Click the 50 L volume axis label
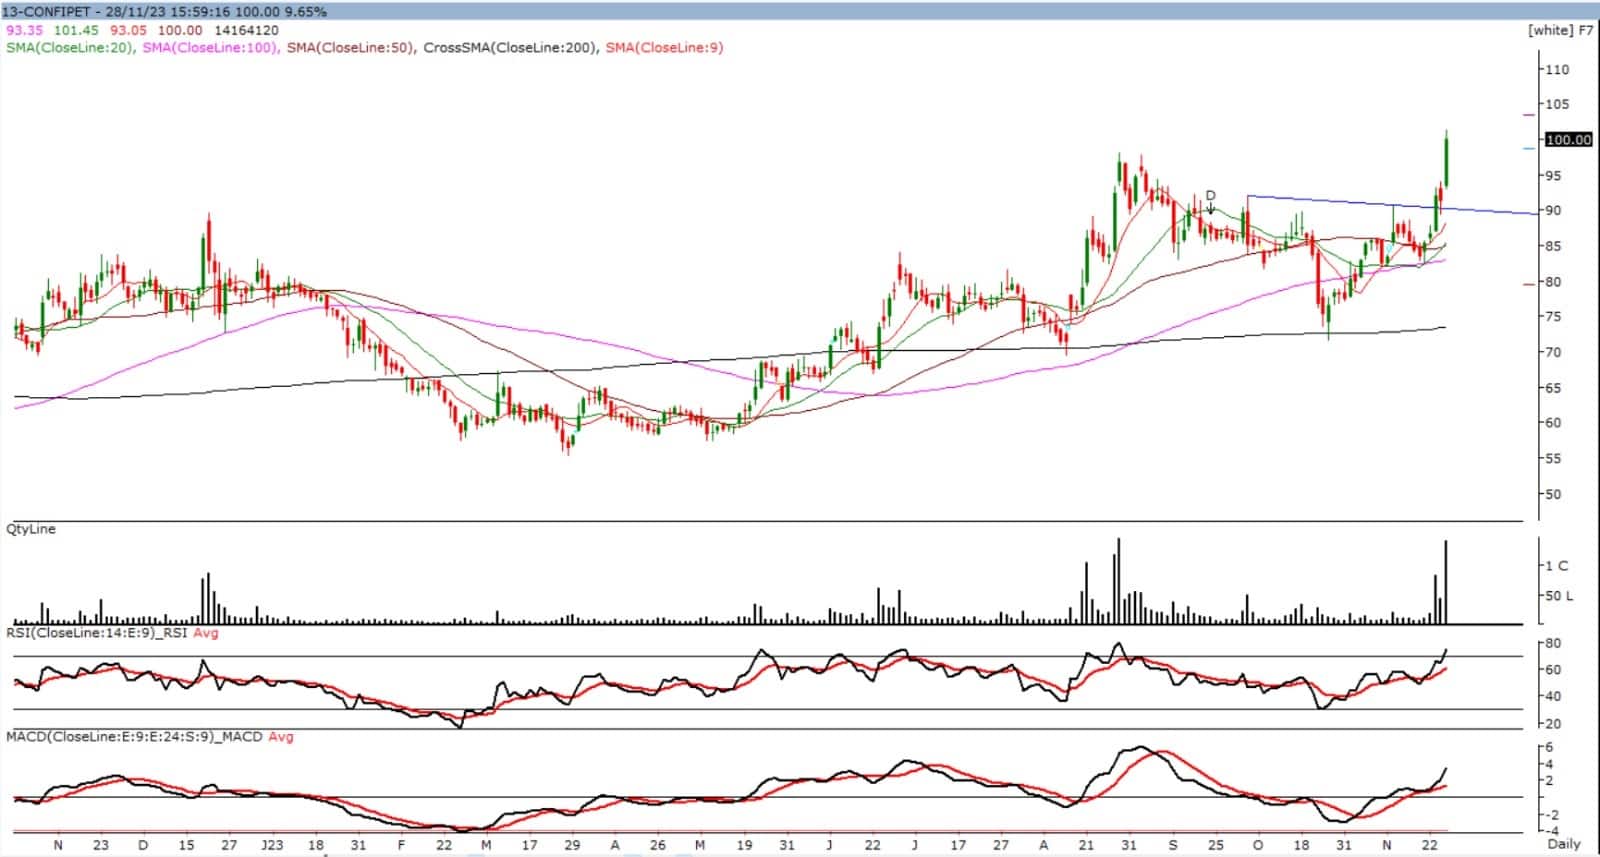 (1559, 596)
